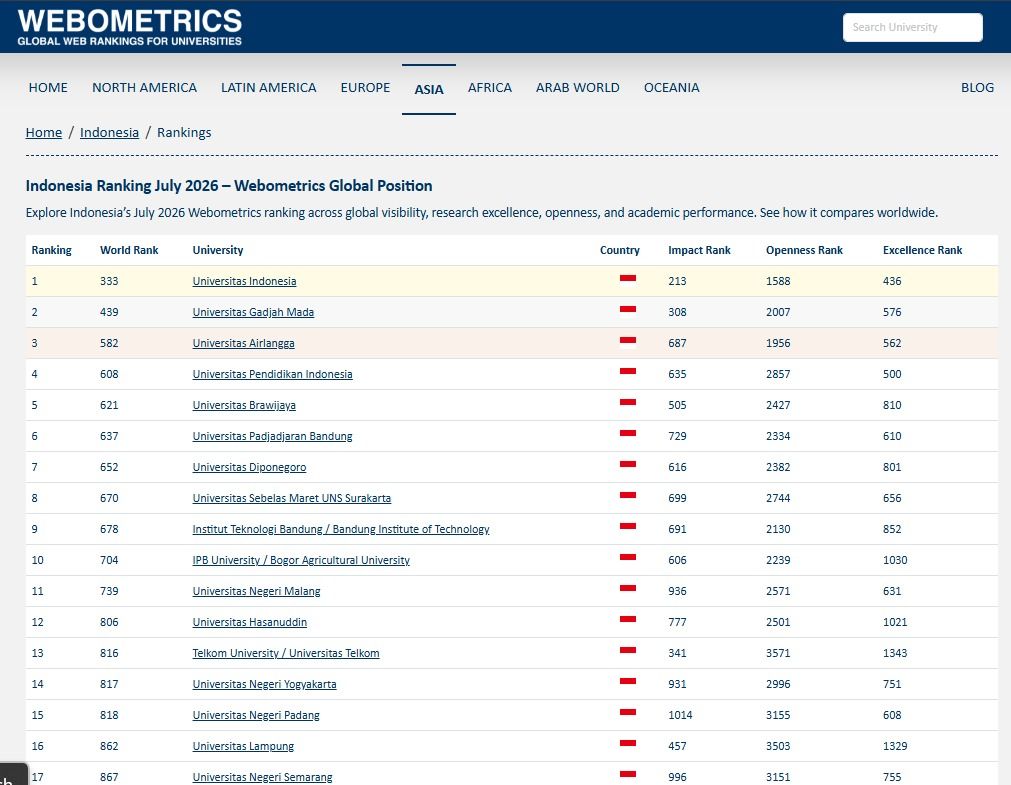Open the Universitas Negeri Padang link
Screen dimensions: 1011x785
(x=256, y=715)
